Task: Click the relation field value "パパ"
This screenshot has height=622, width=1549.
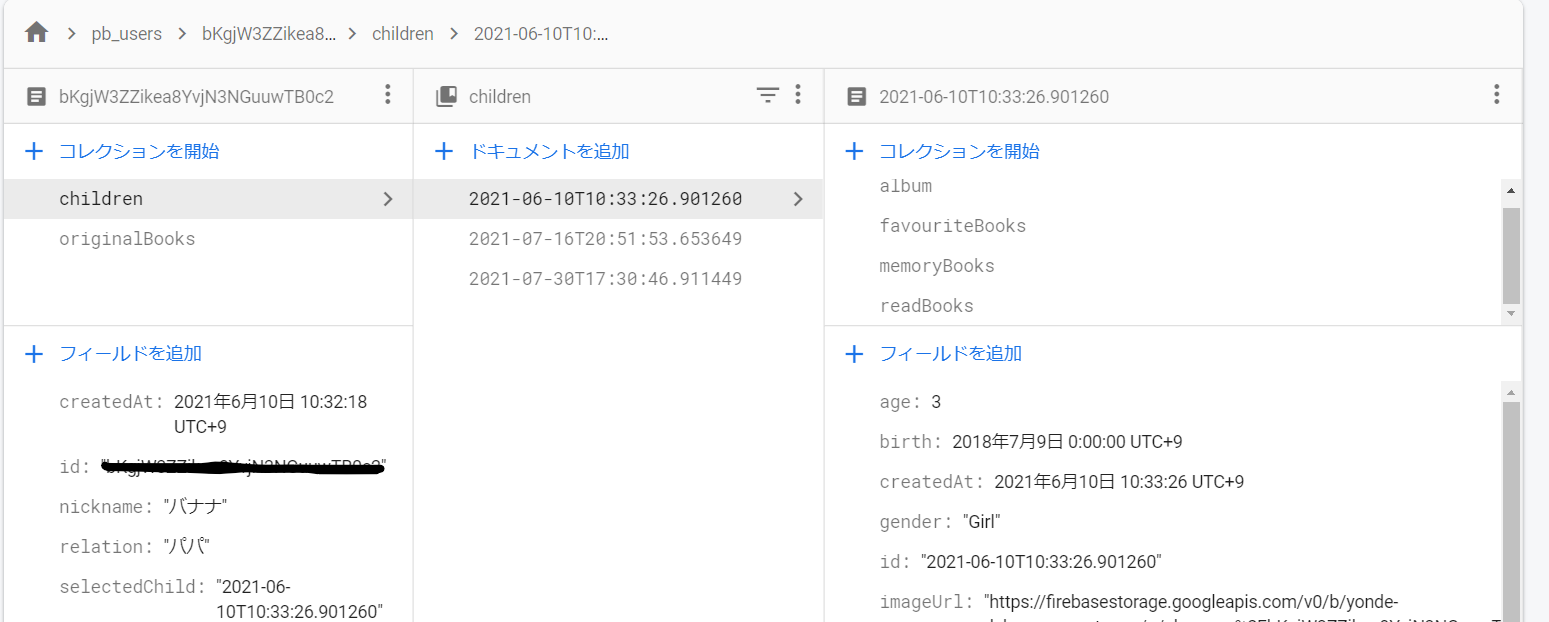Action: 188,547
